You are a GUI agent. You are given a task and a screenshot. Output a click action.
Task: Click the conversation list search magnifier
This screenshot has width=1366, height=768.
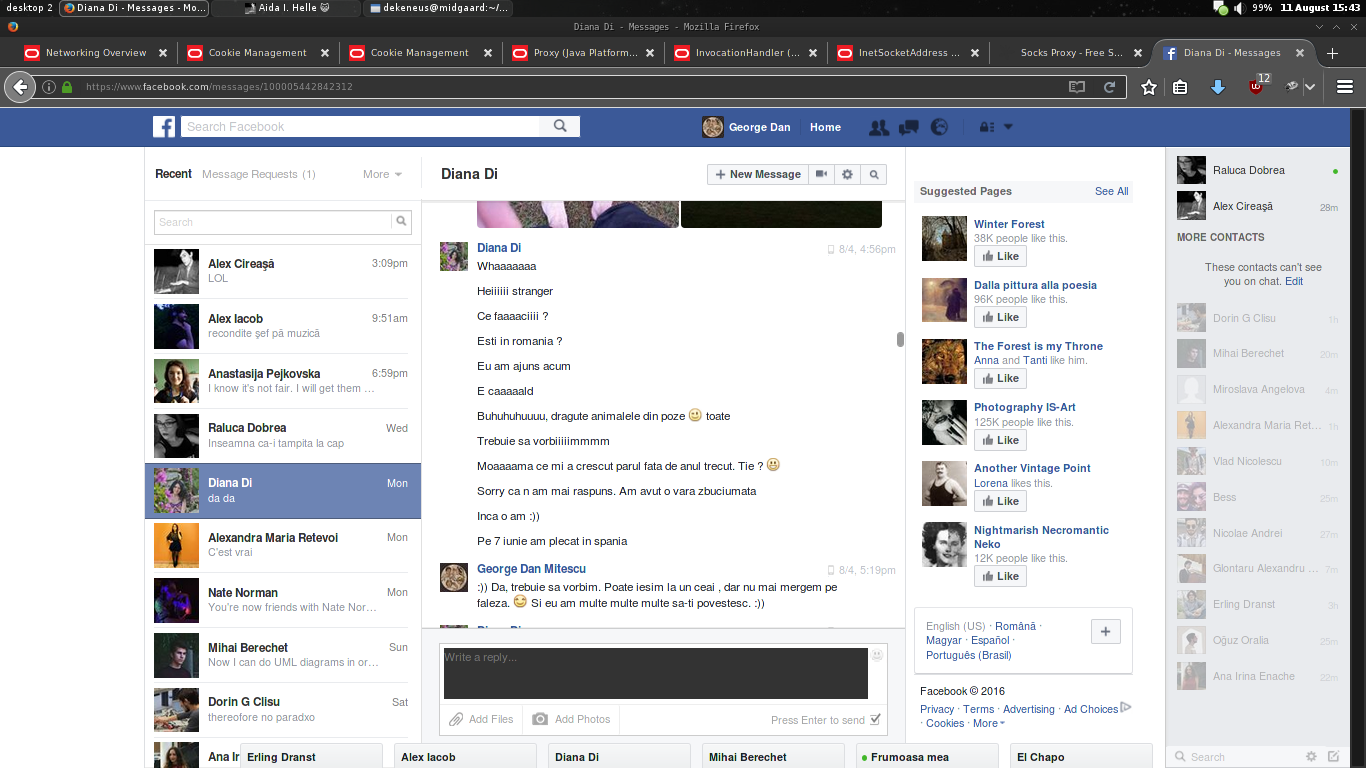[401, 222]
